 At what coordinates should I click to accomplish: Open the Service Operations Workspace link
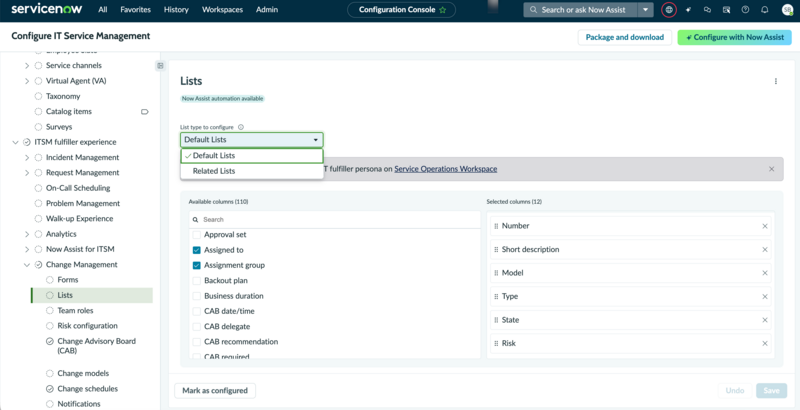click(446, 169)
